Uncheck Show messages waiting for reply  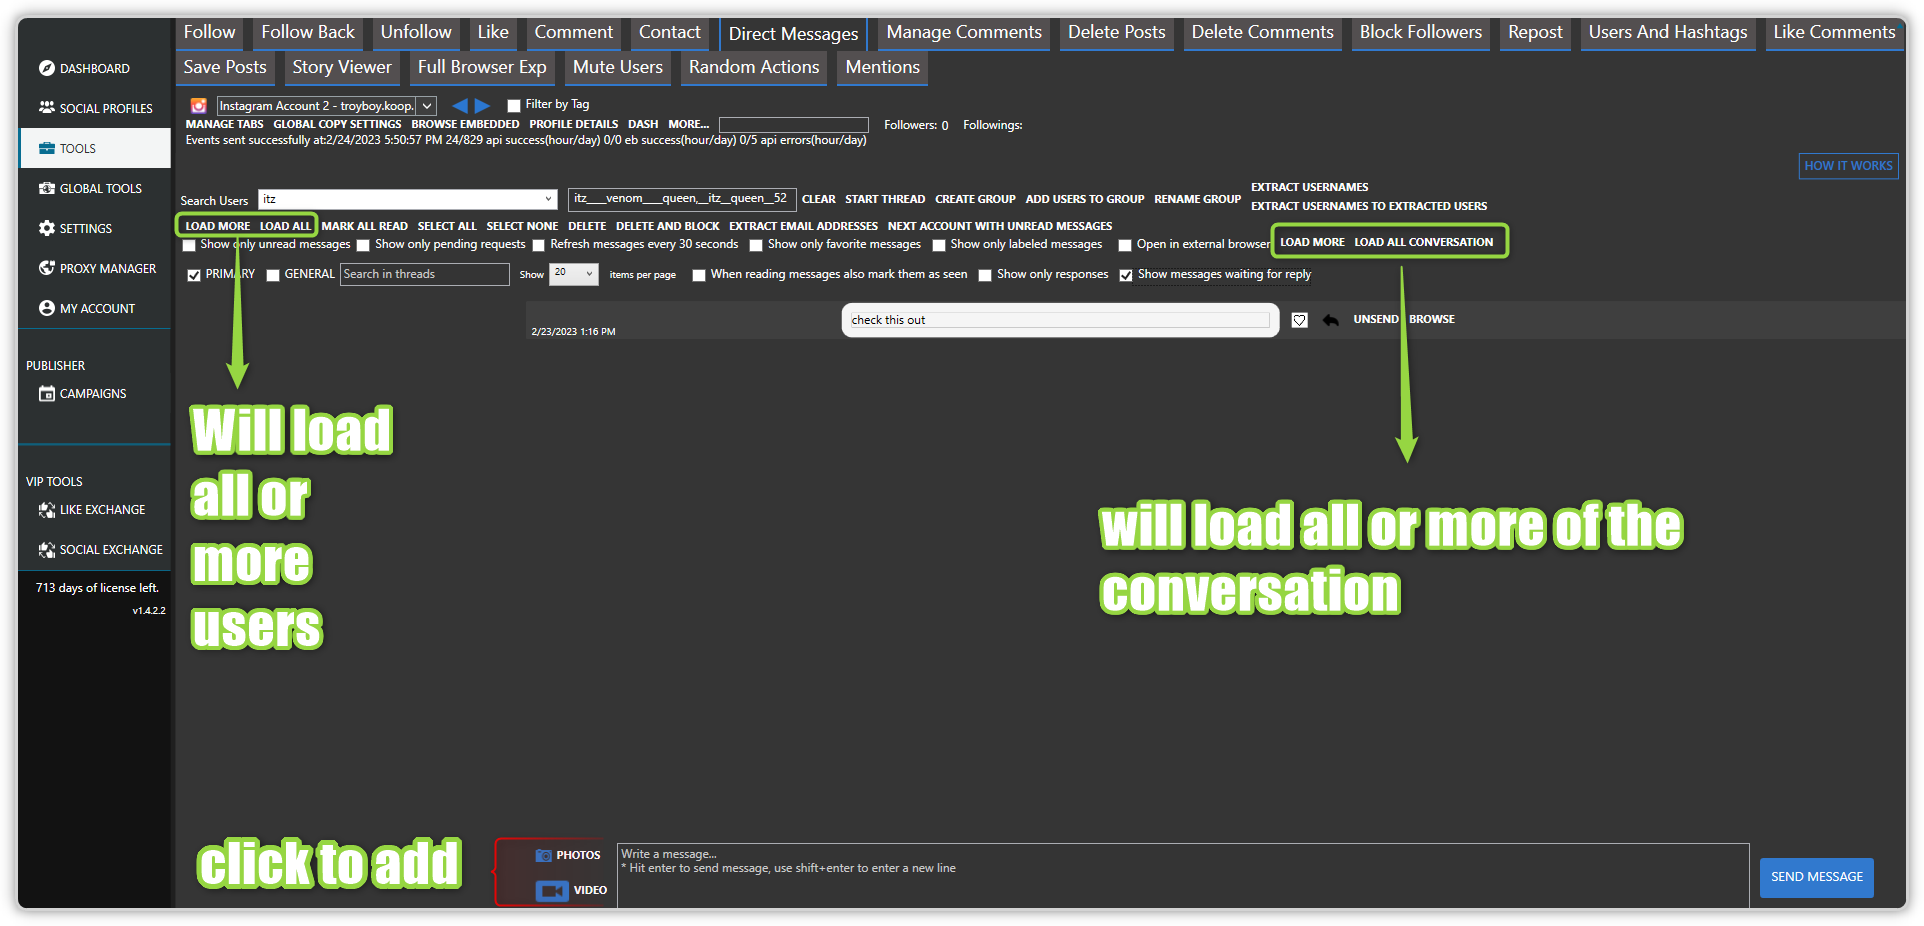click(x=1126, y=275)
